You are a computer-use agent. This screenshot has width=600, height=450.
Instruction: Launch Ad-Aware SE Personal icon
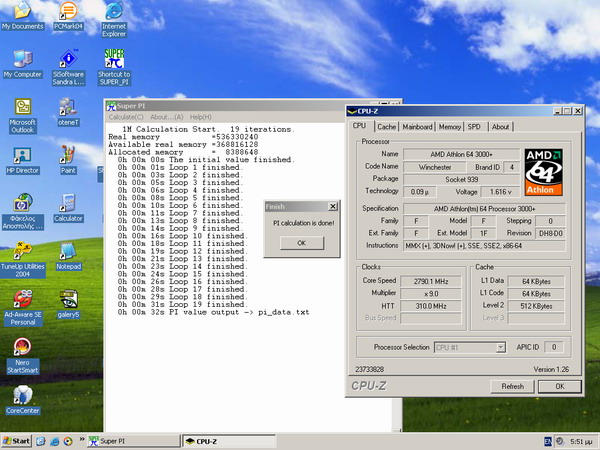tap(23, 308)
